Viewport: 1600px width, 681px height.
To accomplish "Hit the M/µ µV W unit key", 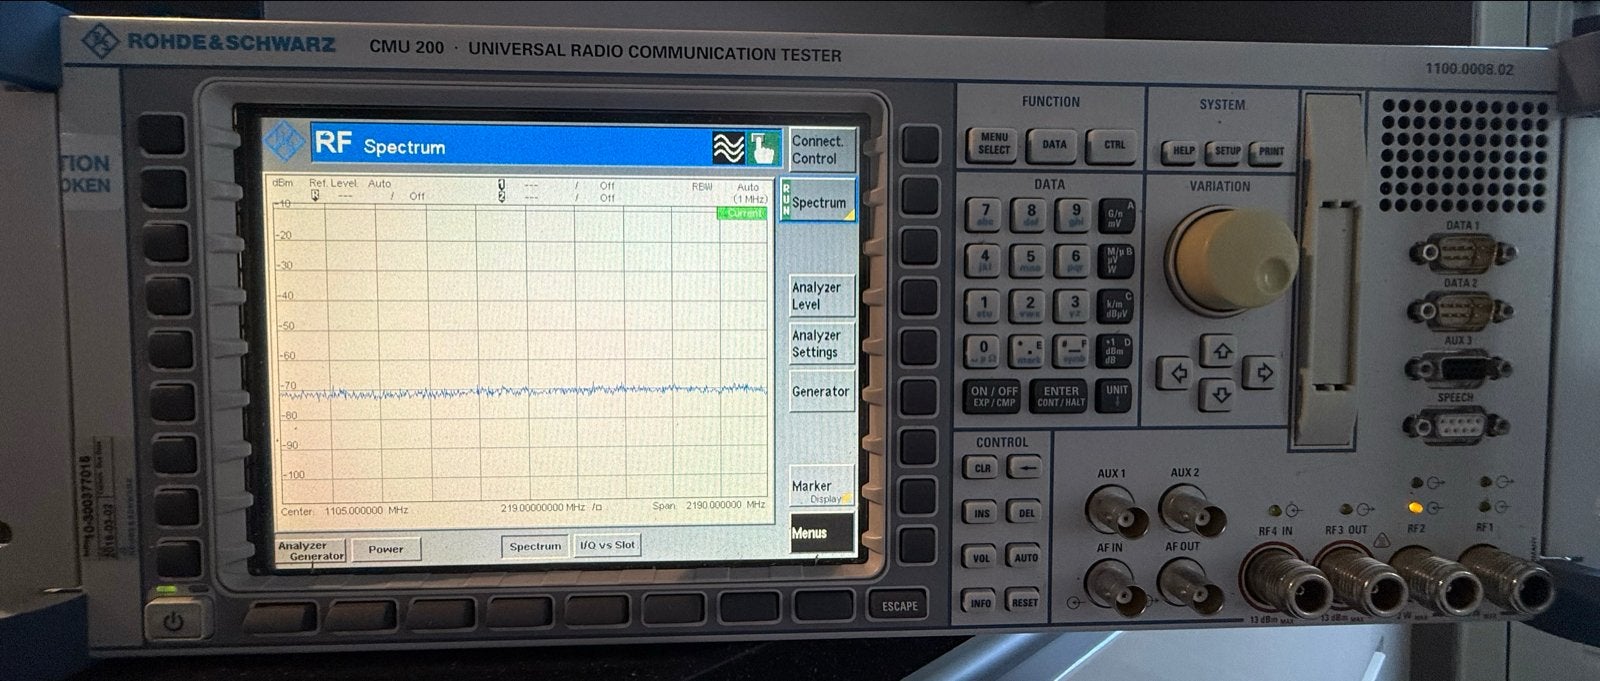I will click(x=1115, y=261).
